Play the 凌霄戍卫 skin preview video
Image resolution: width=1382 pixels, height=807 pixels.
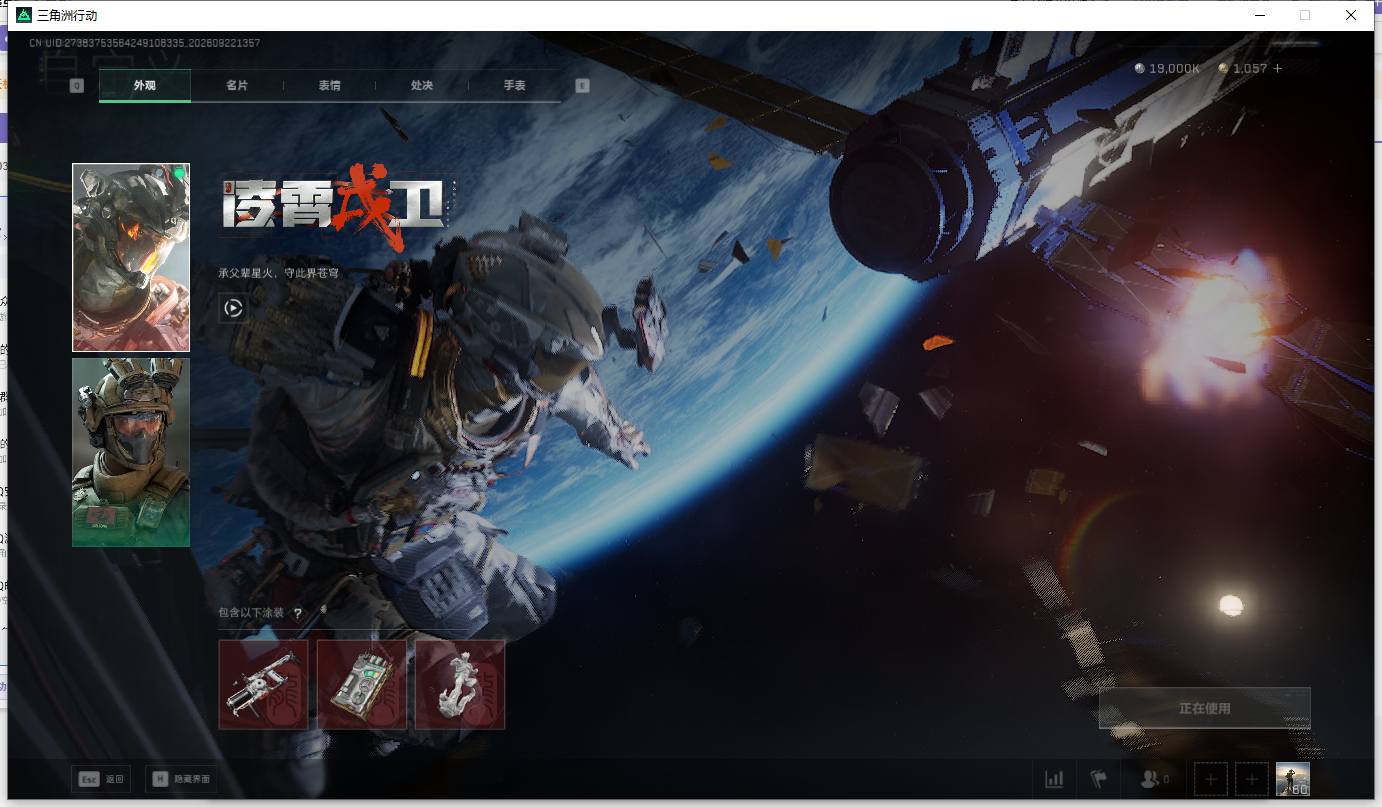point(232,308)
